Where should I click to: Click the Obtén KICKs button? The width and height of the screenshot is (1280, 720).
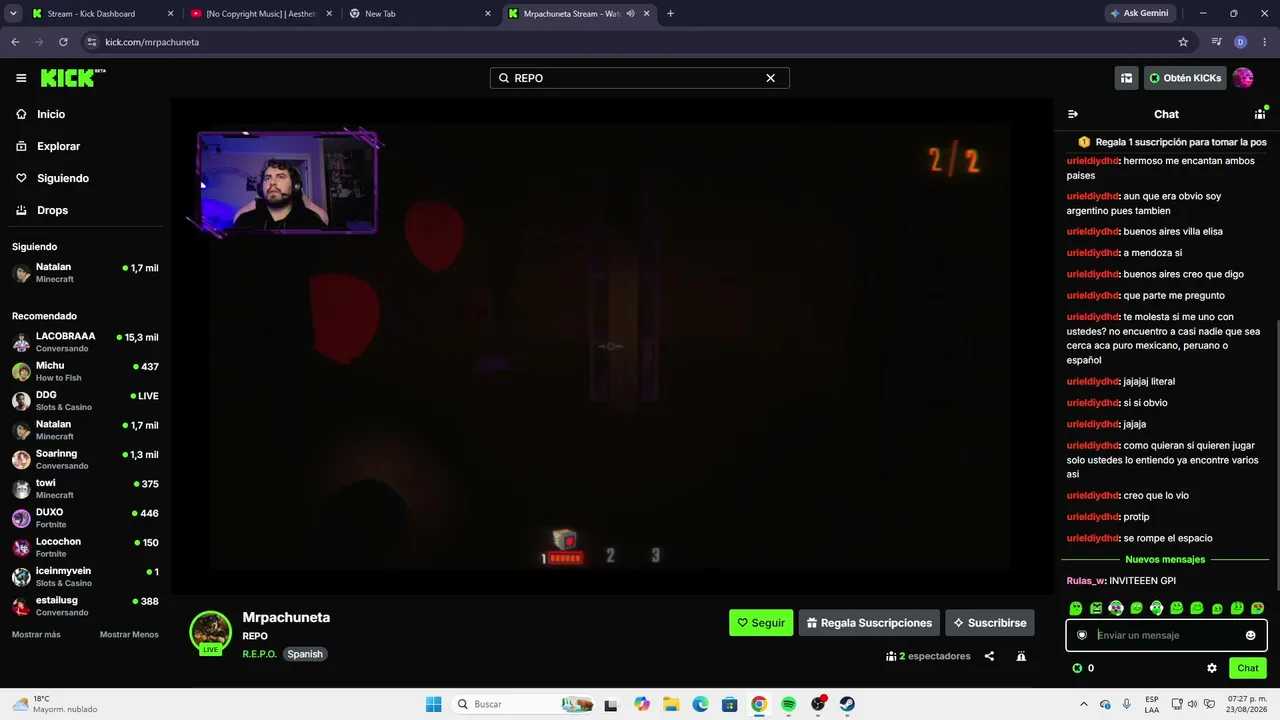point(1185,78)
